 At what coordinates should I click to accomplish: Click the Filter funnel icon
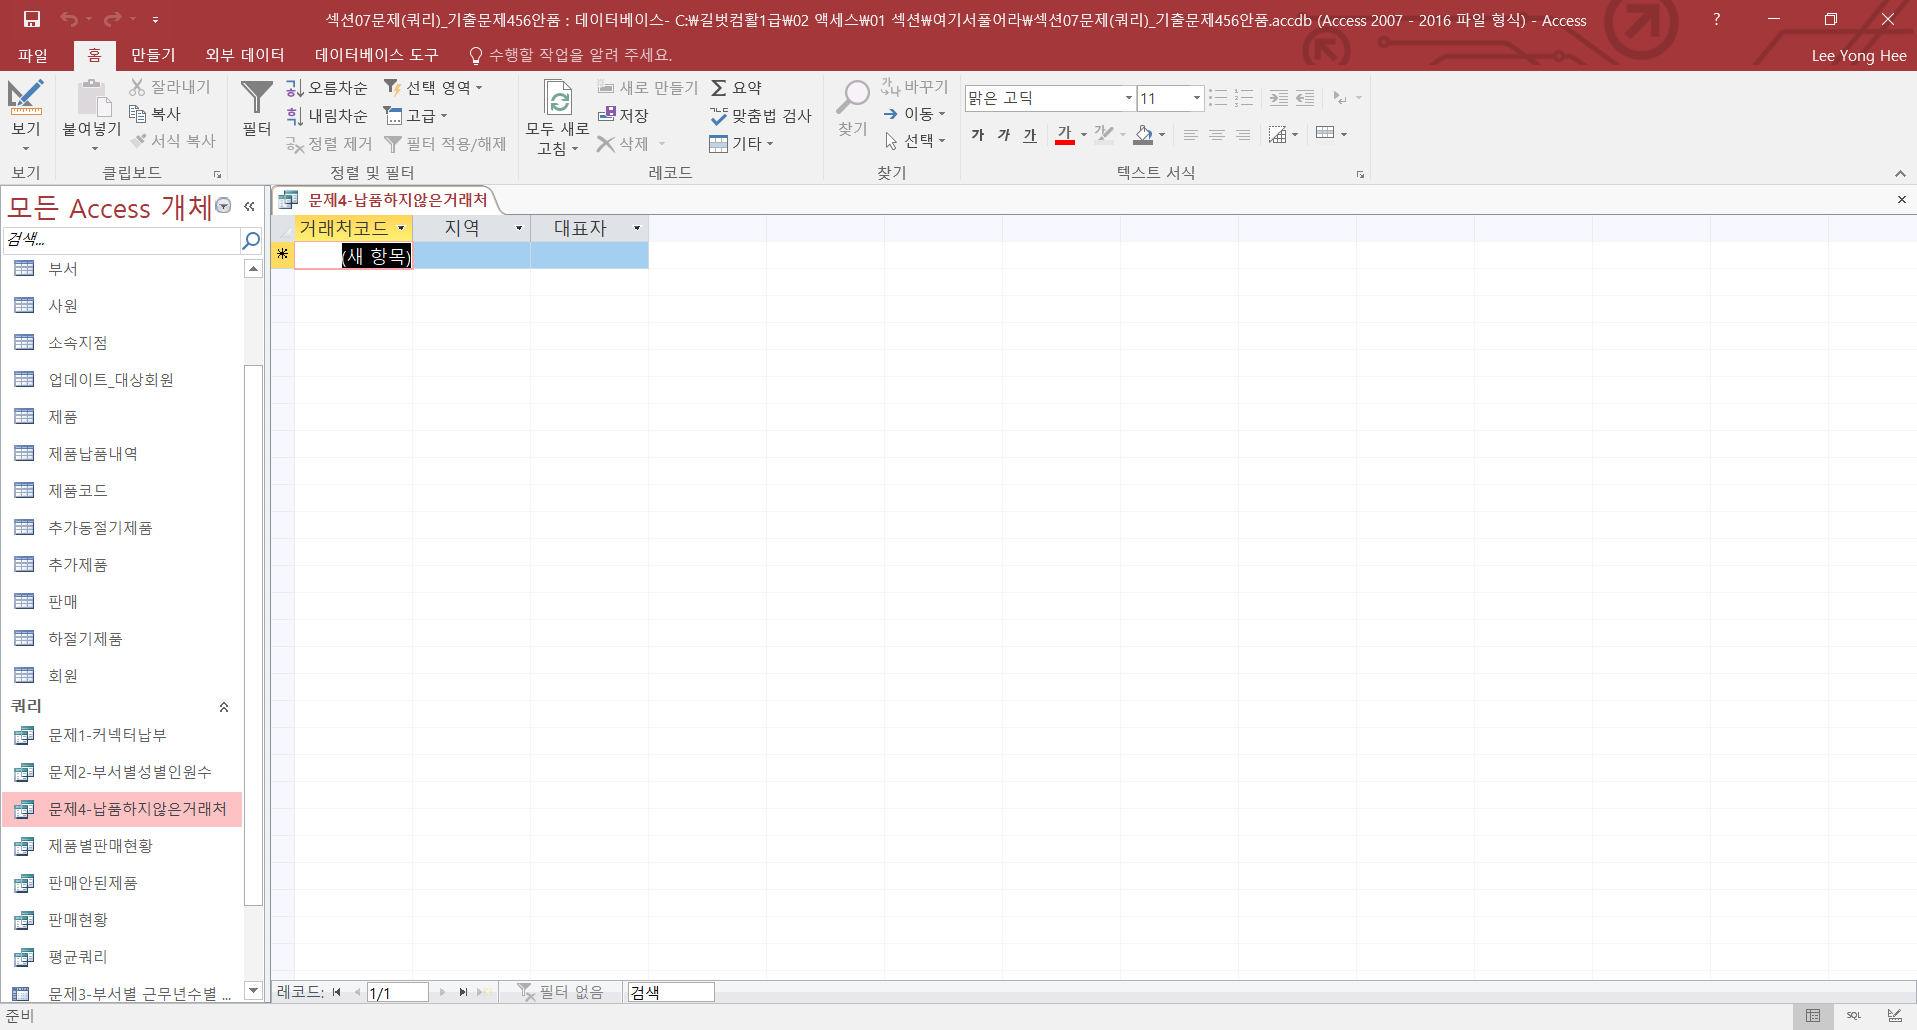coord(256,99)
